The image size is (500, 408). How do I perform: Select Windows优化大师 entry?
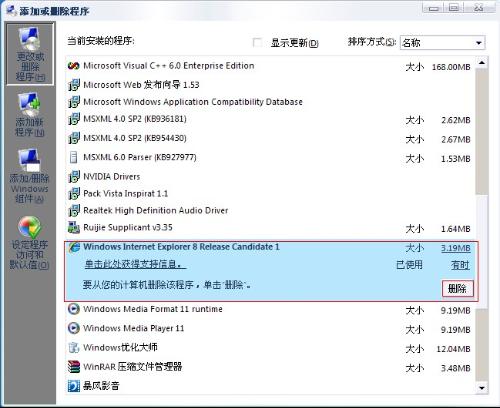tap(120, 348)
